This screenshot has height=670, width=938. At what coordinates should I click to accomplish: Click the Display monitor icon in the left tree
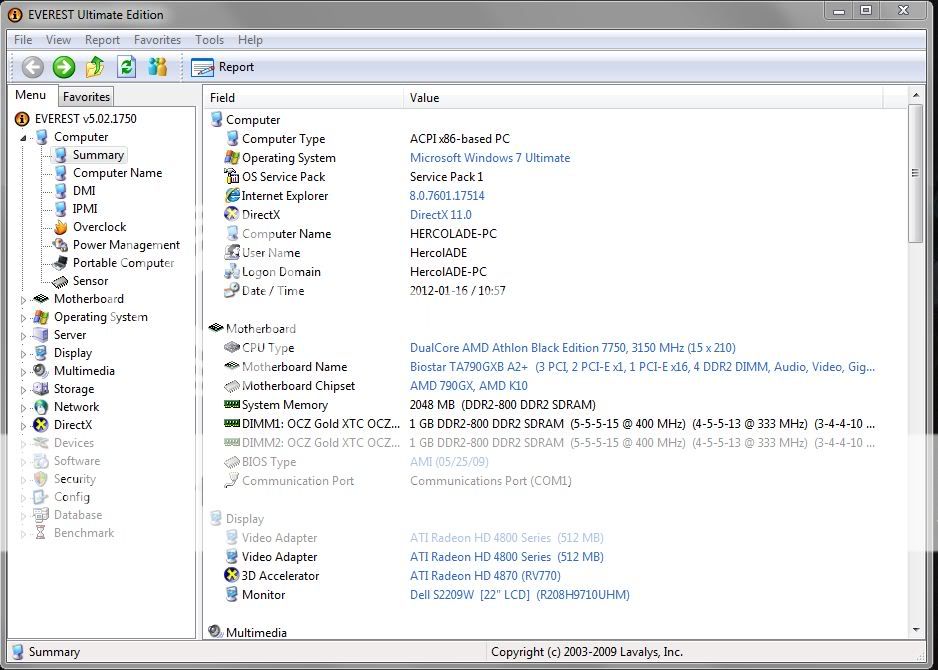[41, 353]
